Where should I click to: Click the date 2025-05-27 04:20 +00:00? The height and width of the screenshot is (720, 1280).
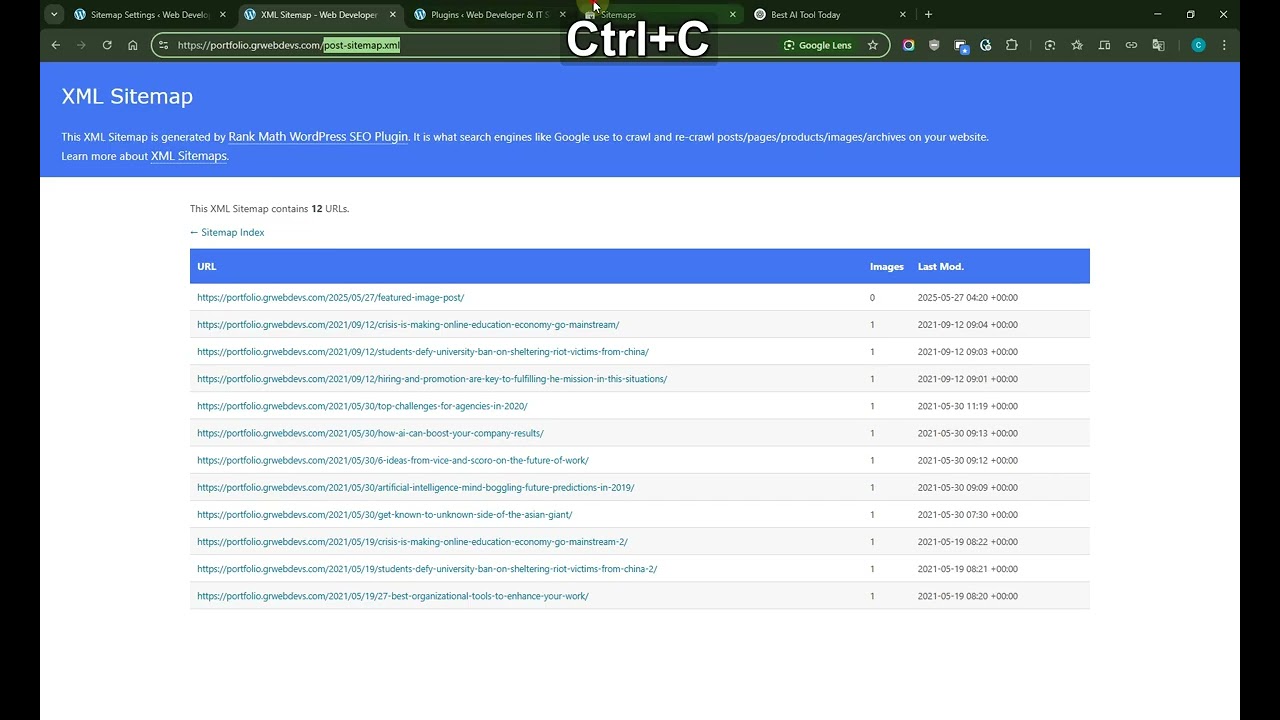click(968, 297)
